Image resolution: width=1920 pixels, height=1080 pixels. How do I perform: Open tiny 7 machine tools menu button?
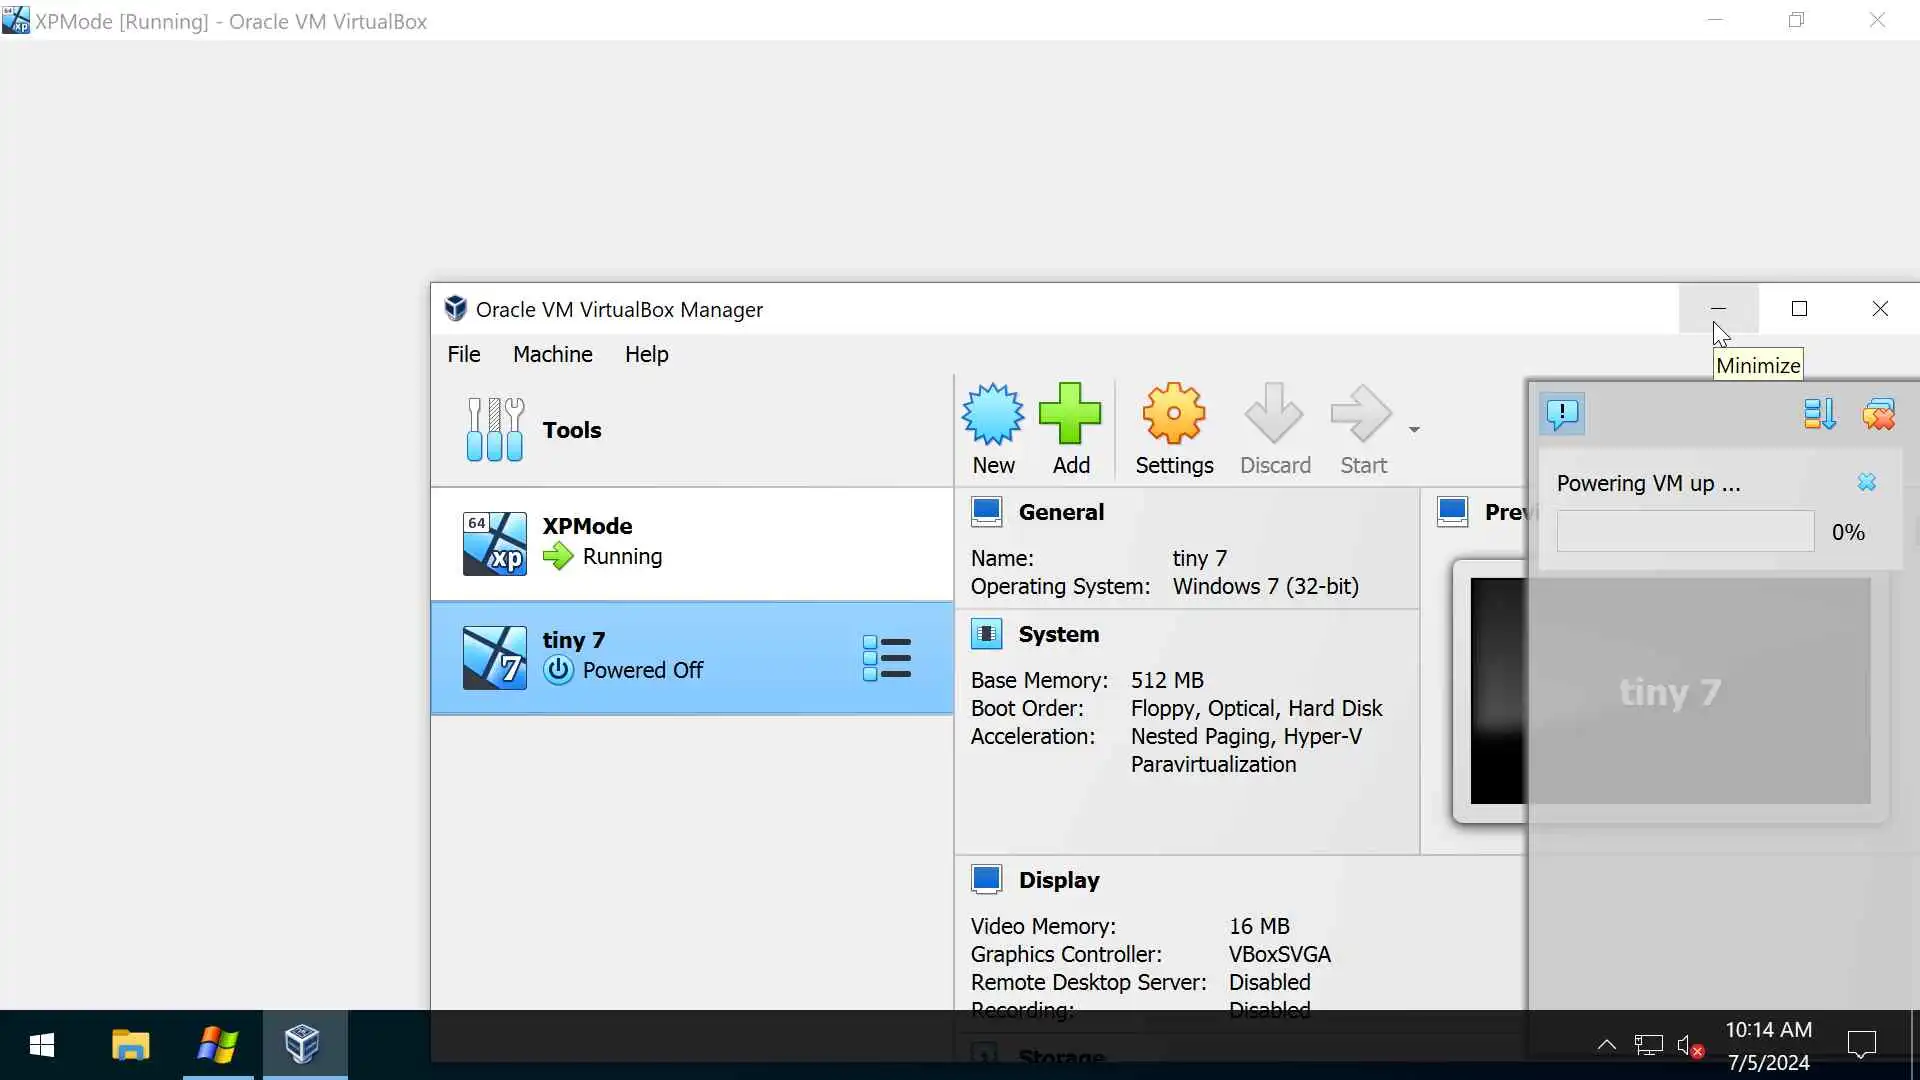[886, 658]
